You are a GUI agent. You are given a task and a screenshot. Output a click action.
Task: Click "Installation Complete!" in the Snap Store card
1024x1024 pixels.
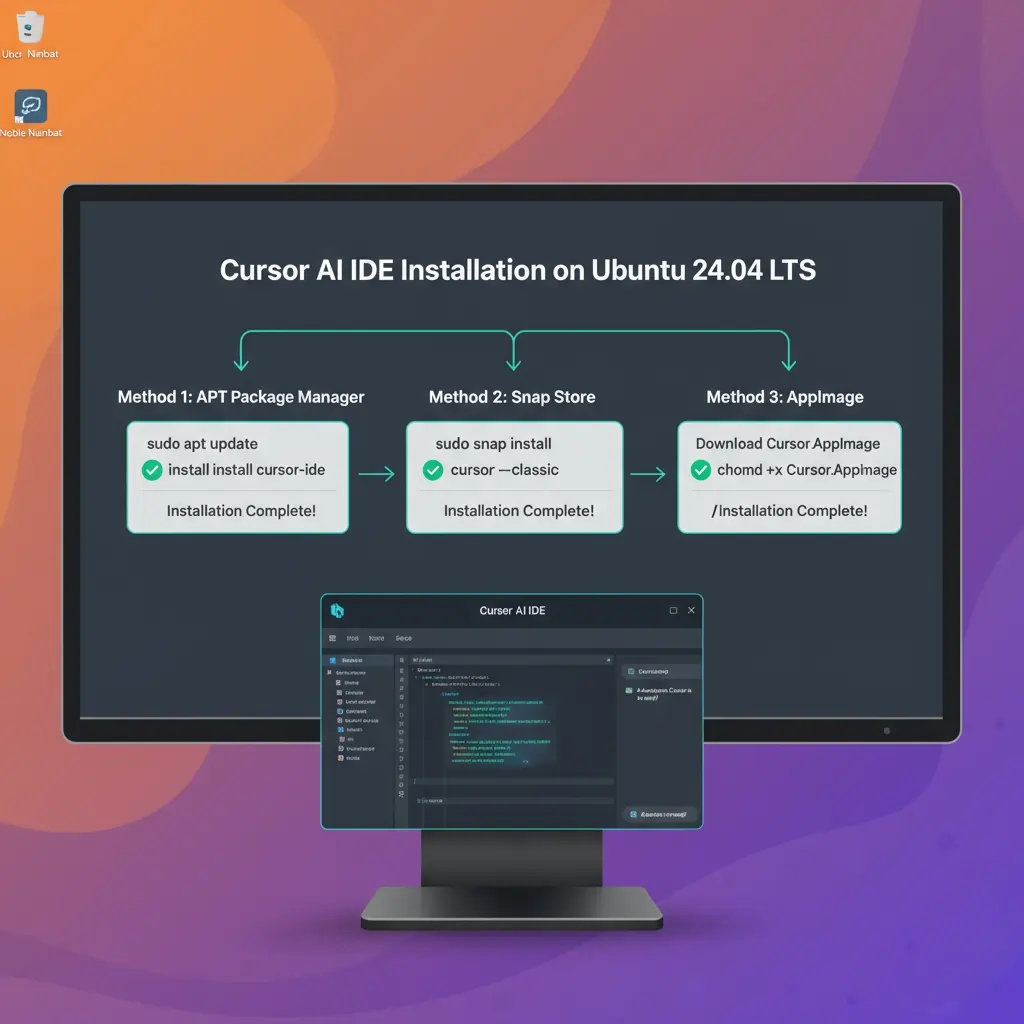518,511
